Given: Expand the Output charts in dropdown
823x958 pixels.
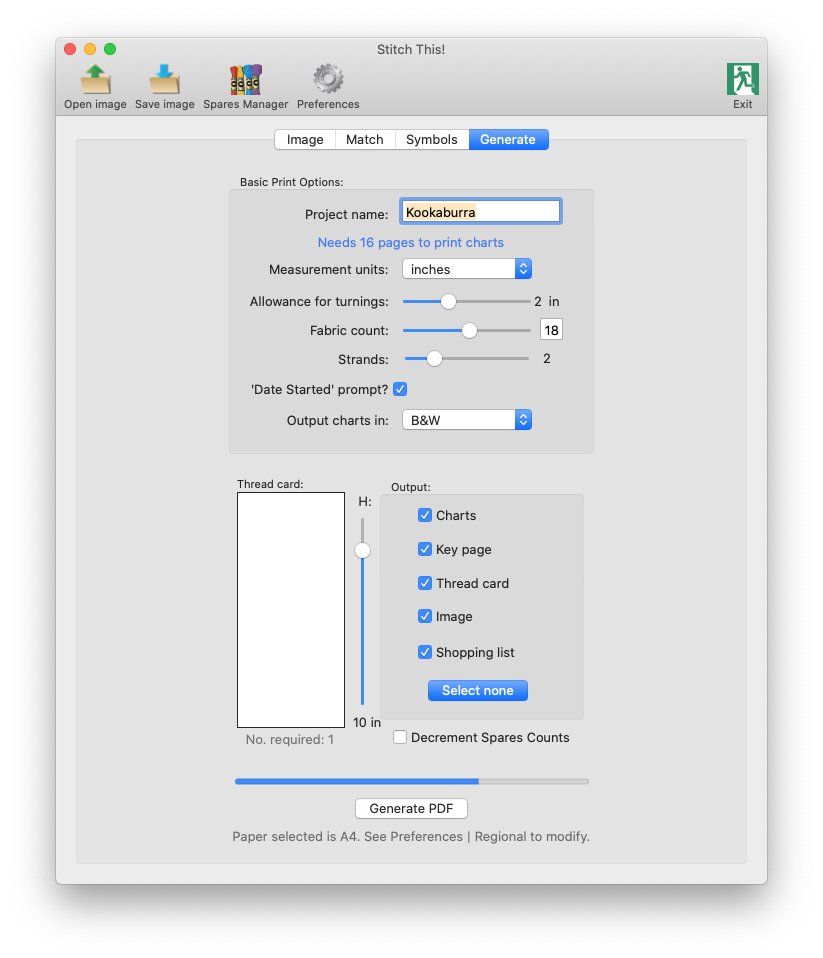Looking at the screenshot, I should 466,420.
